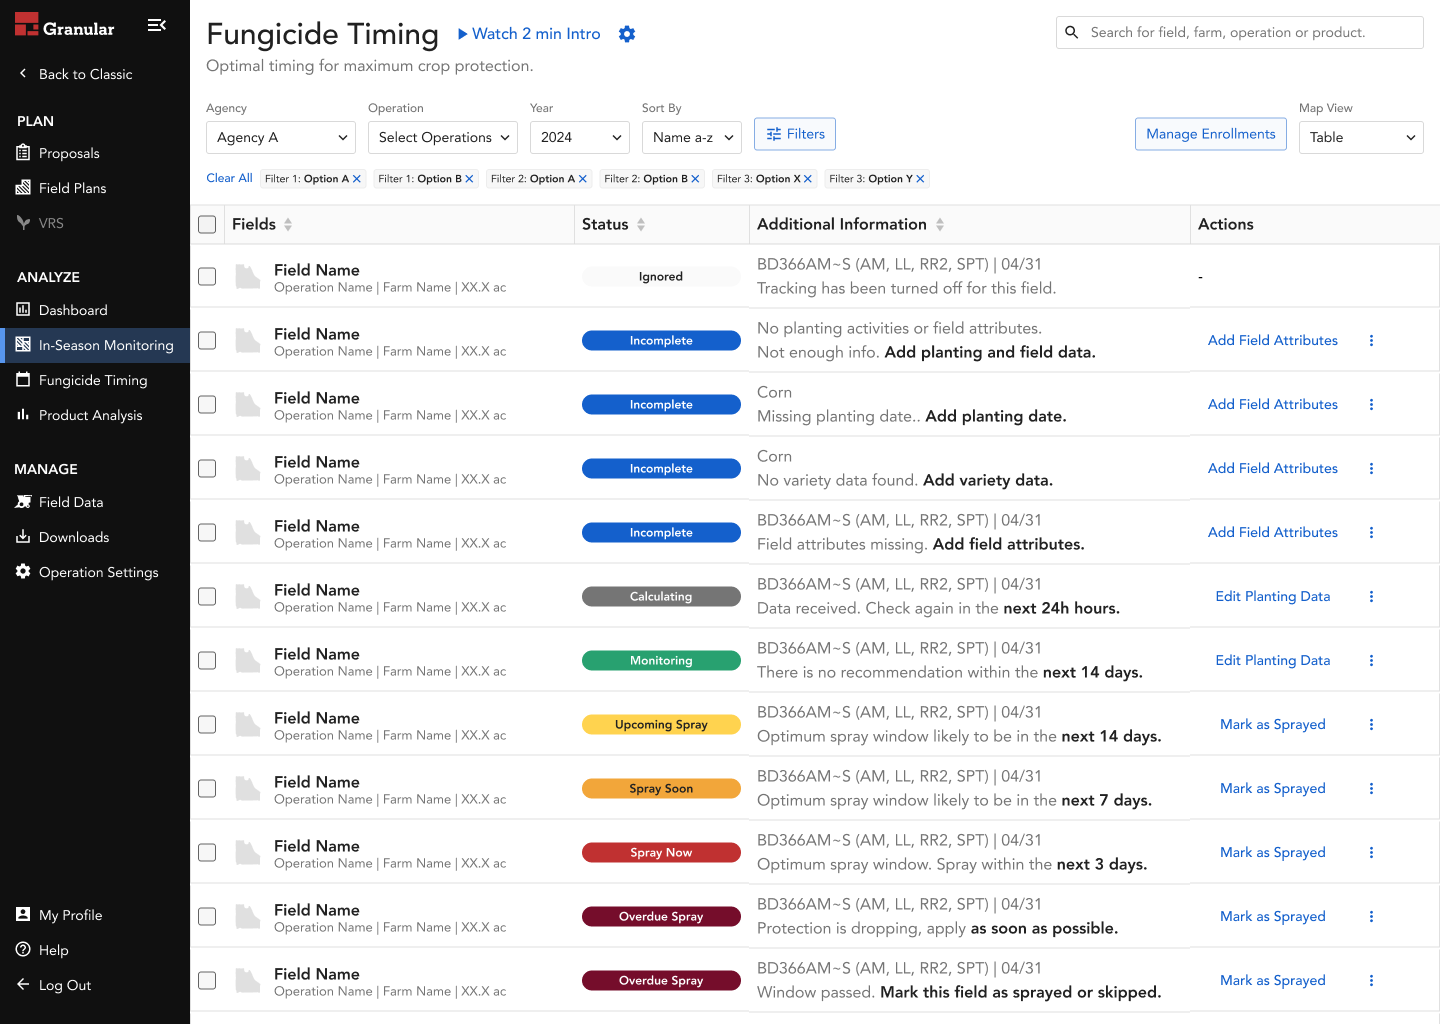This screenshot has height=1024, width=1440.
Task: Open kebab menu for Window passed row
Action: tap(1371, 981)
